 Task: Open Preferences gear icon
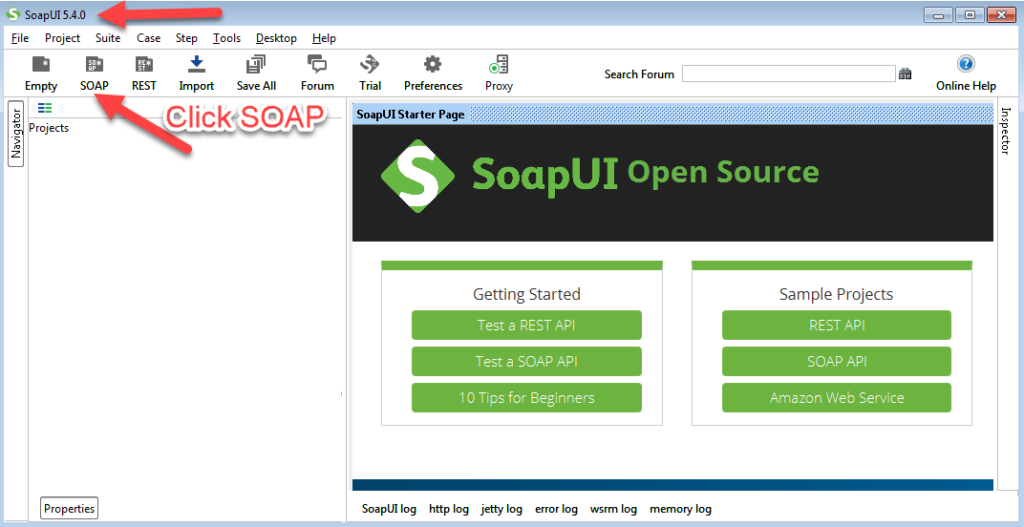click(432, 64)
